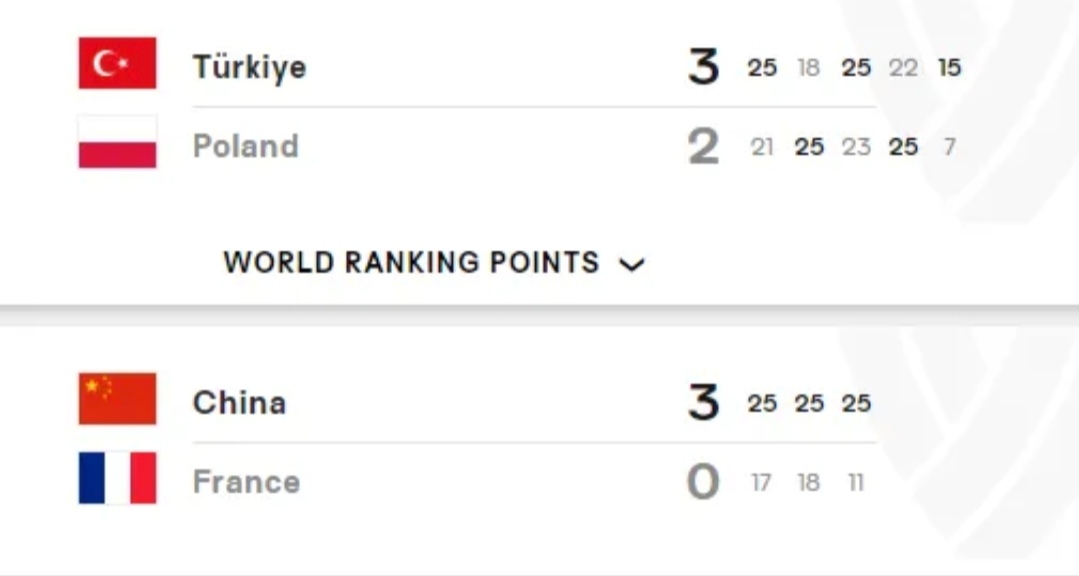Click China's match score of 3
Screen dimensions: 1079x576
point(703,403)
